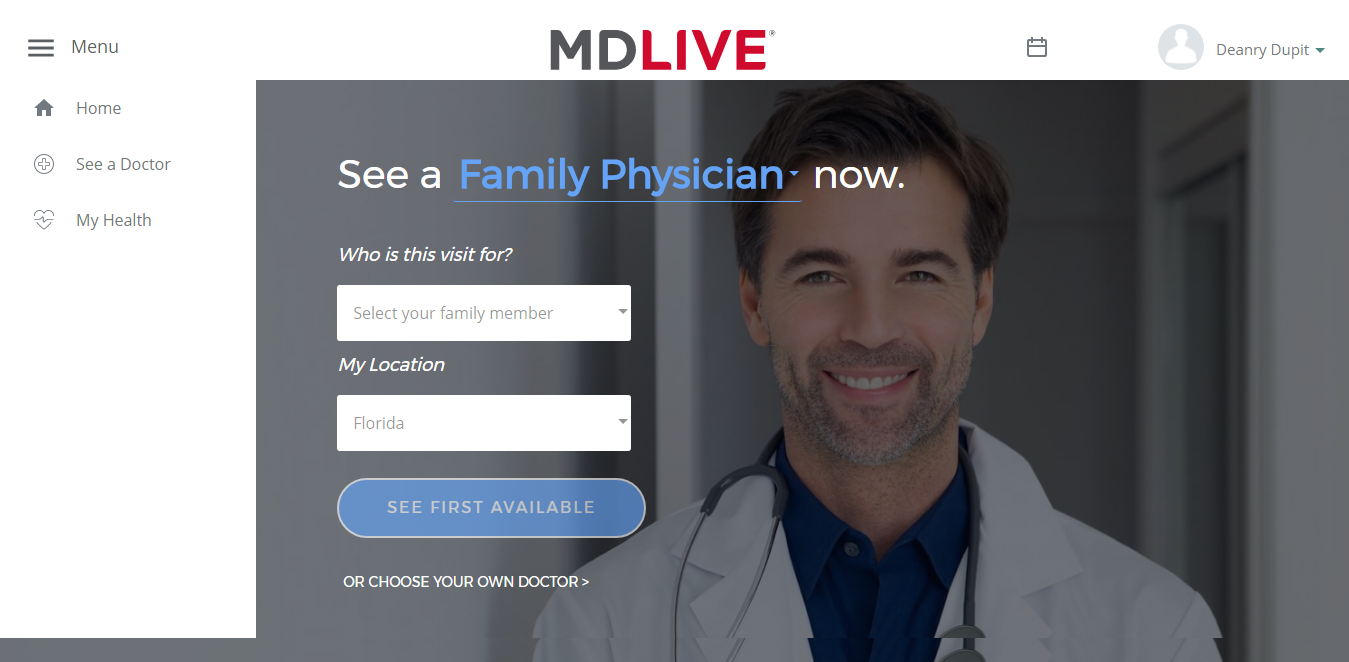1349x662 pixels.
Task: Click the Home house icon
Action: 44,108
